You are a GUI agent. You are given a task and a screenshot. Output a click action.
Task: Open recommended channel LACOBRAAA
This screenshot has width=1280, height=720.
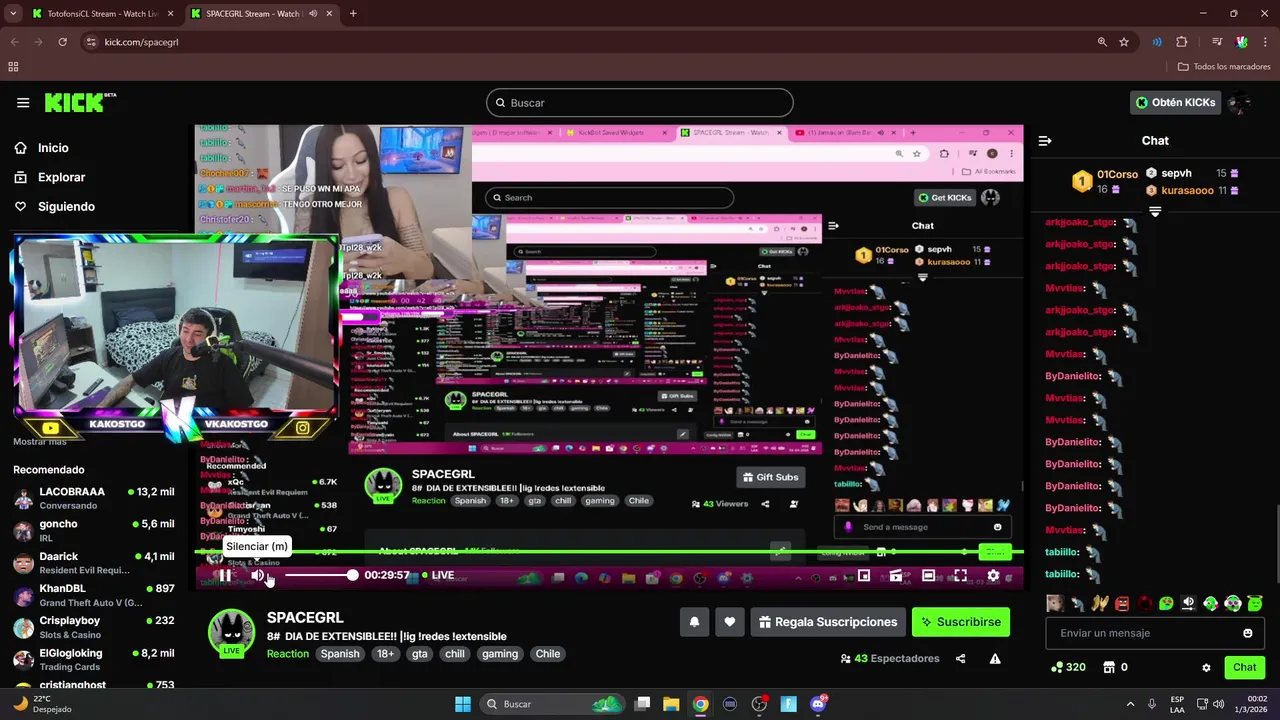tap(95, 498)
